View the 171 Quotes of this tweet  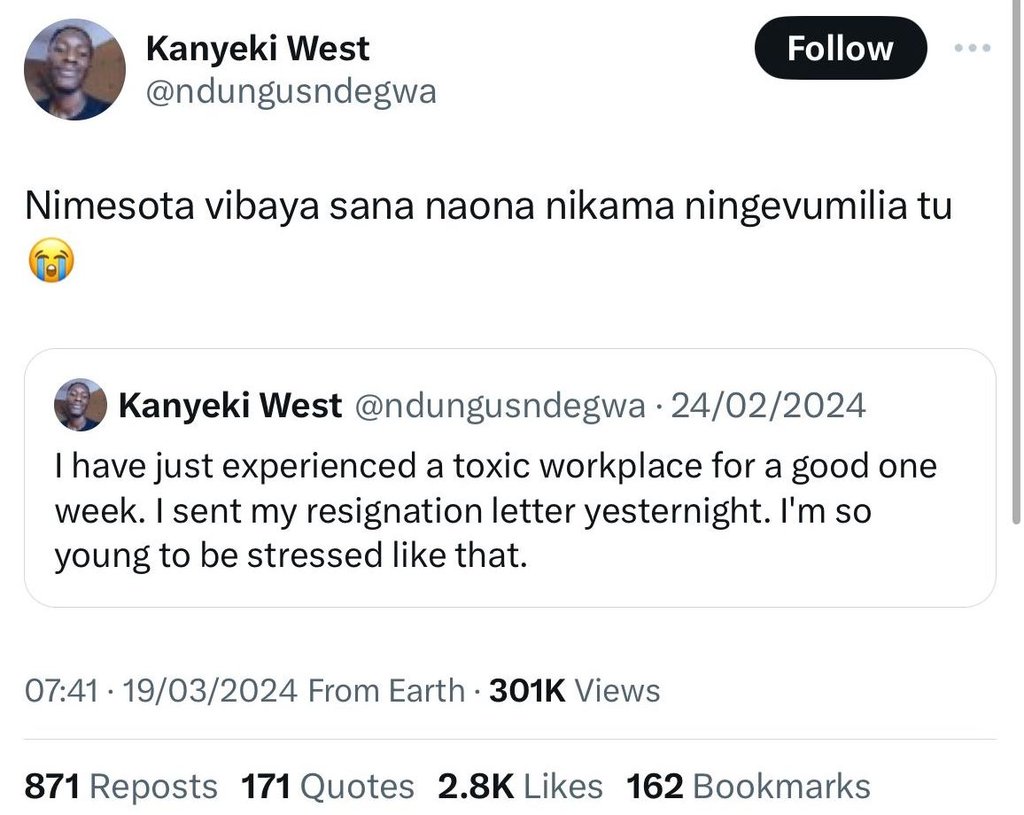tap(327, 786)
